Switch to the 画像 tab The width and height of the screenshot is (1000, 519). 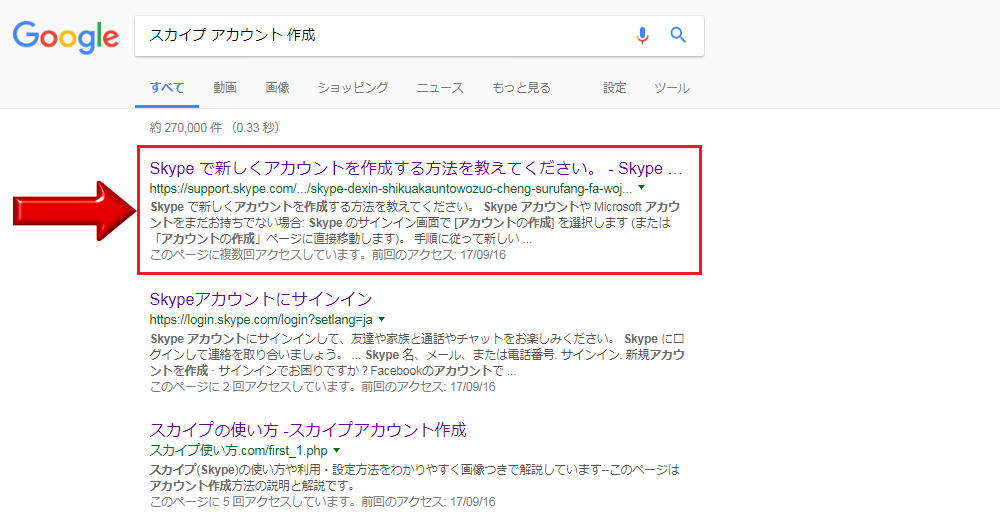277,88
